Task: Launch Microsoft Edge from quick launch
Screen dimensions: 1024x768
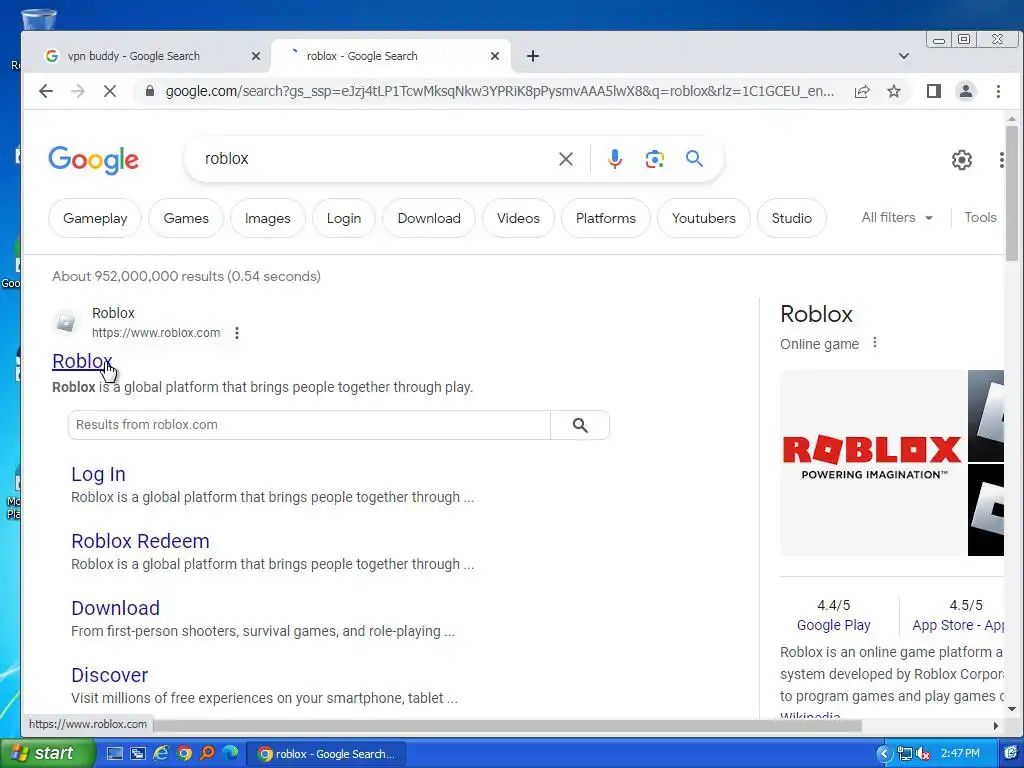Action: [231, 754]
